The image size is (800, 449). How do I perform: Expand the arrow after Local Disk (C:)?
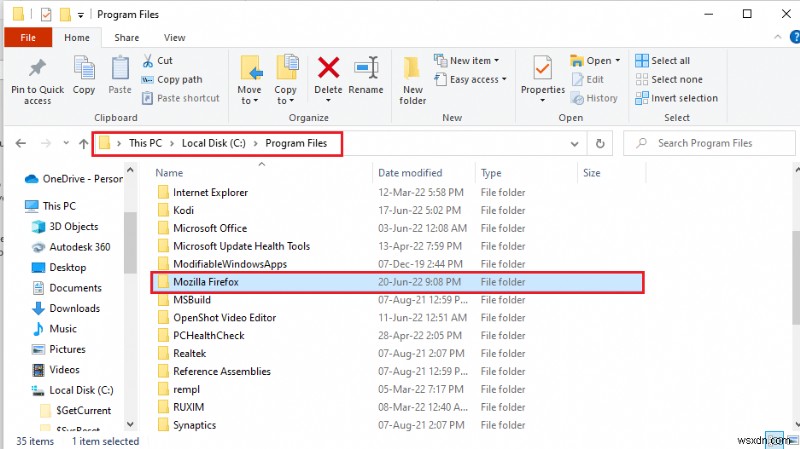click(255, 144)
